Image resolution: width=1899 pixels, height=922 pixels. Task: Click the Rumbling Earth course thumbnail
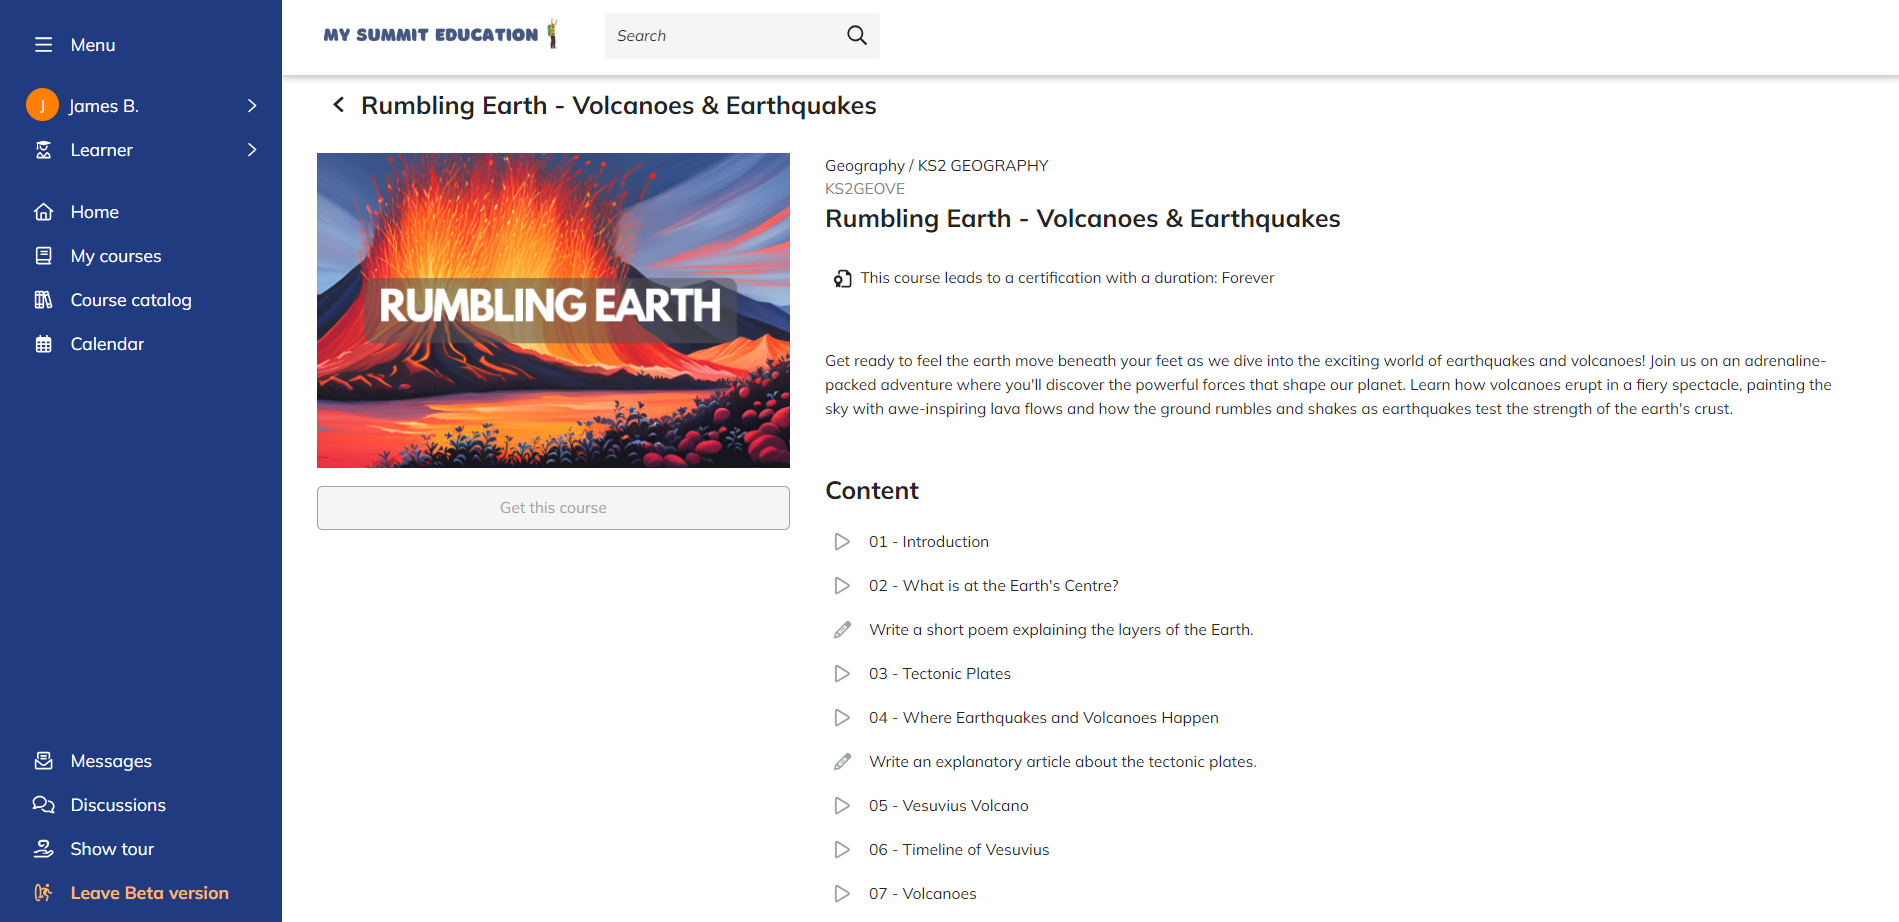553,310
